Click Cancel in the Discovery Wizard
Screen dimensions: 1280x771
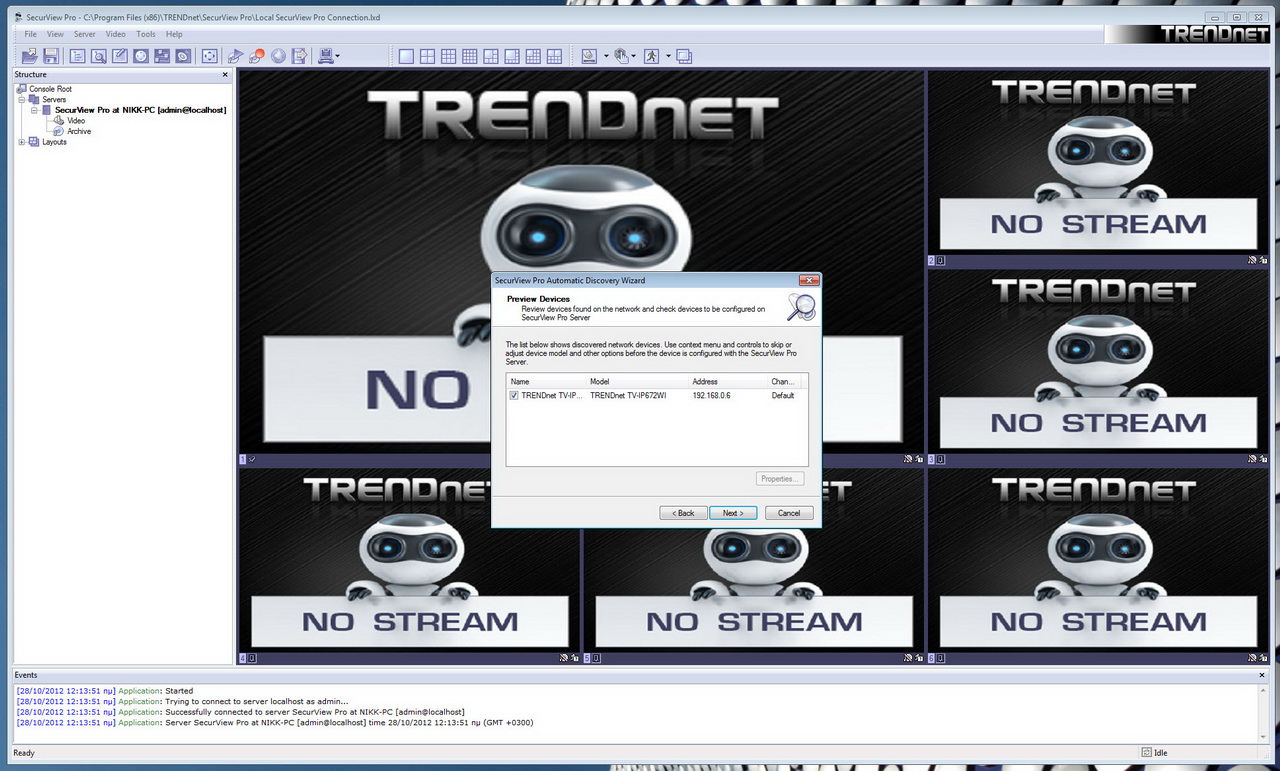pos(789,513)
